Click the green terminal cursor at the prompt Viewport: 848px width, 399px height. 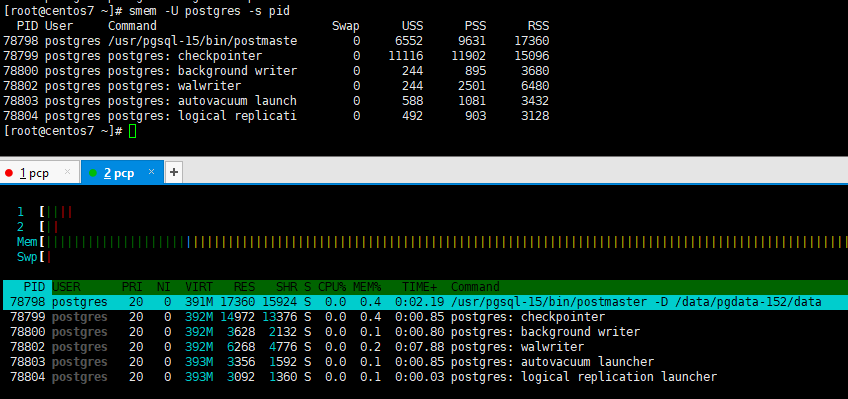tap(132, 131)
